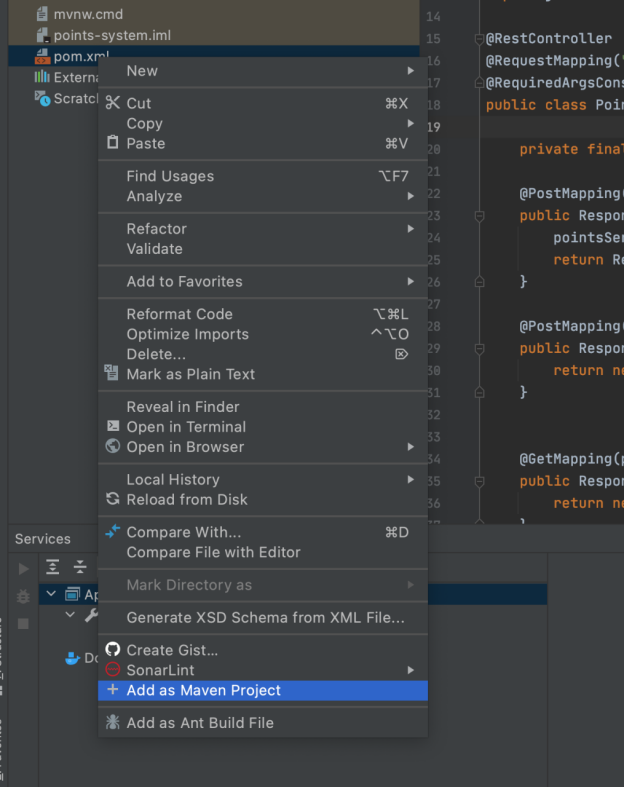Click the @RestController annotation in editor

click(549, 39)
